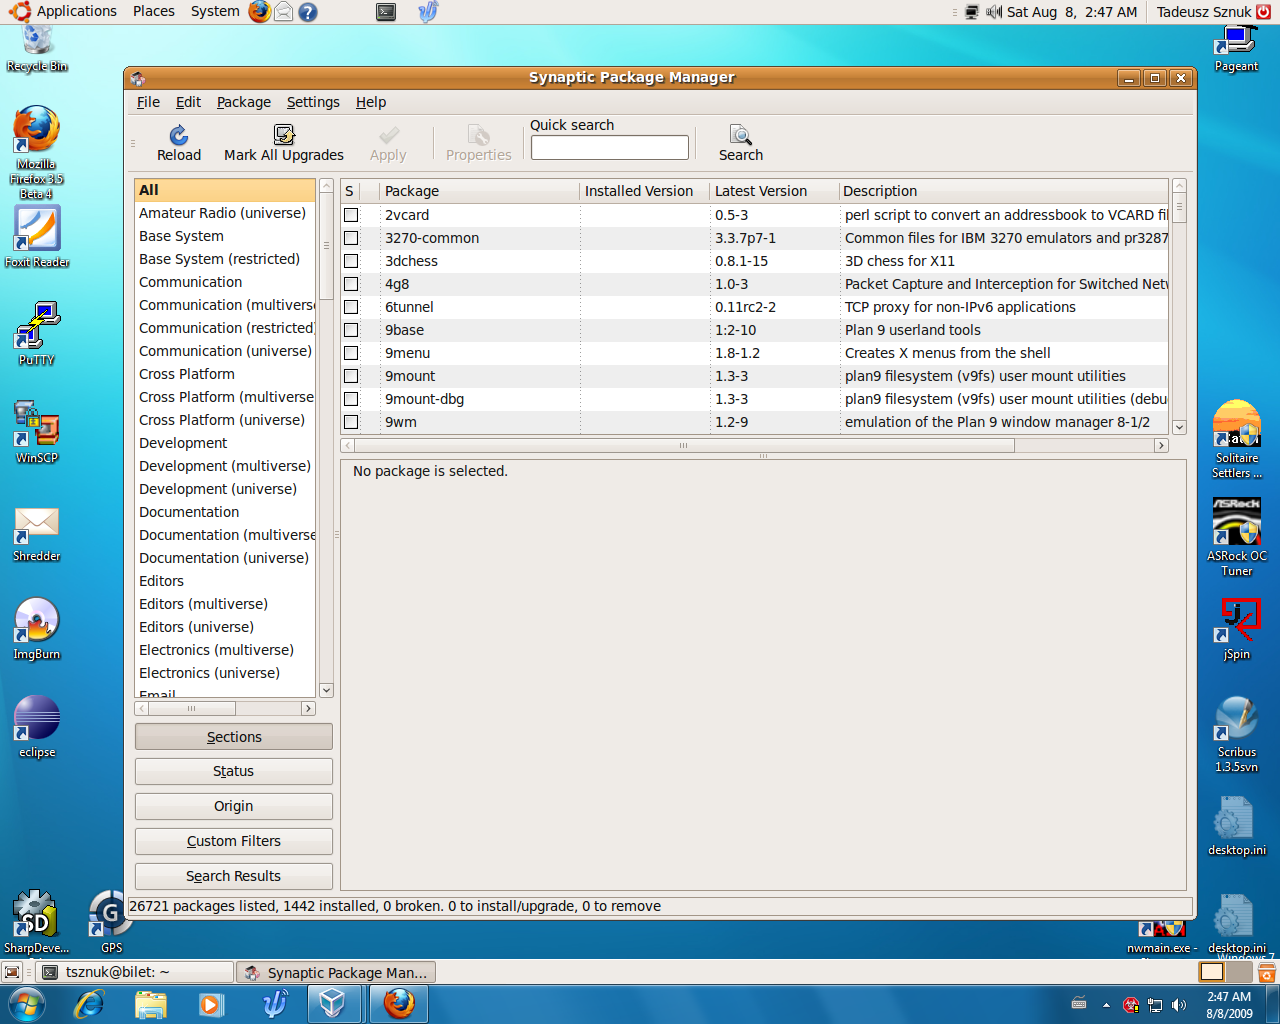Click Windows Start orb in taskbar
The image size is (1280, 1024).
pyautogui.click(x=26, y=1003)
